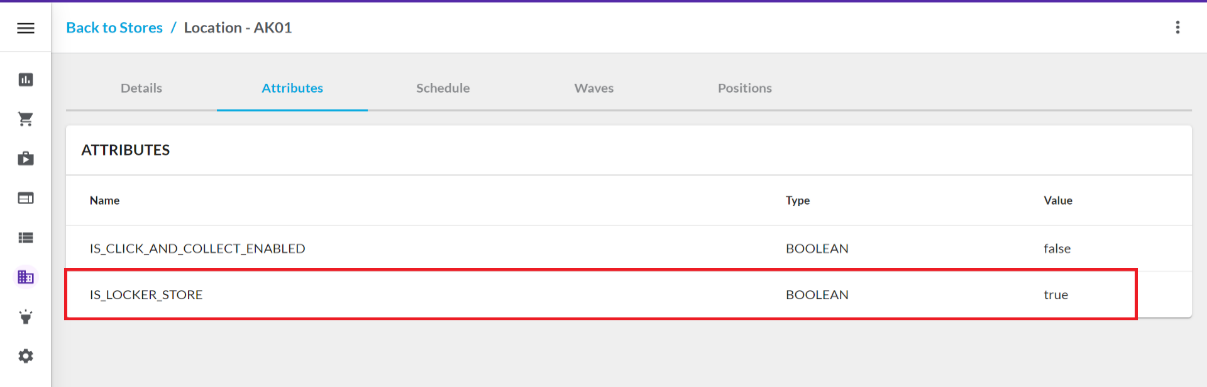Open the shopping cart section
1207x387 pixels.
[x=26, y=119]
